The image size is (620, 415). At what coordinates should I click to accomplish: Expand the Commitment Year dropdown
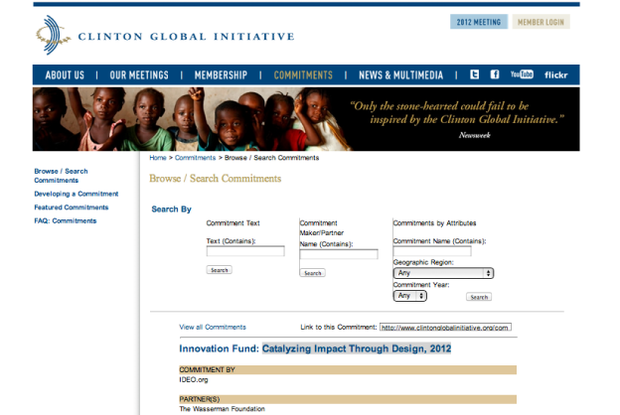(x=410, y=296)
